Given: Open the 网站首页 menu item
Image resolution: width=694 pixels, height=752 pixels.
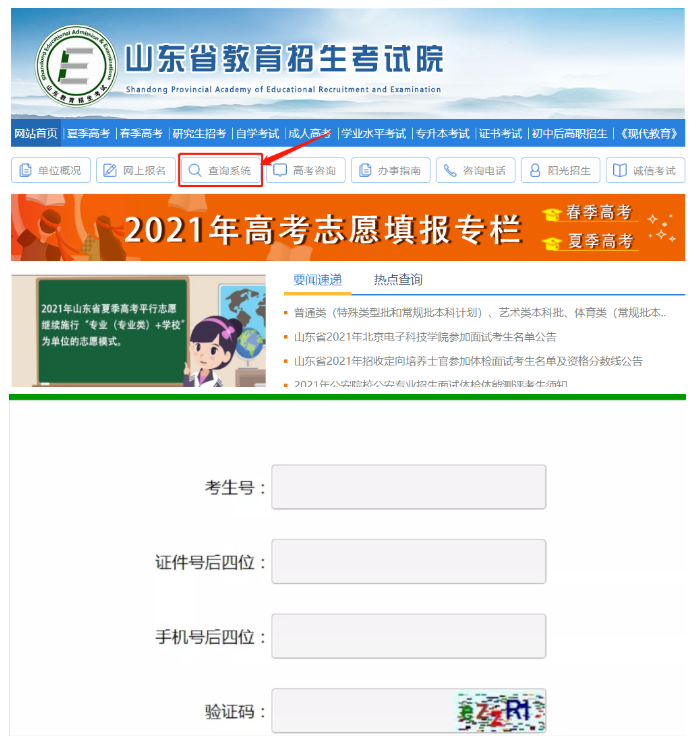Looking at the screenshot, I should (x=36, y=133).
